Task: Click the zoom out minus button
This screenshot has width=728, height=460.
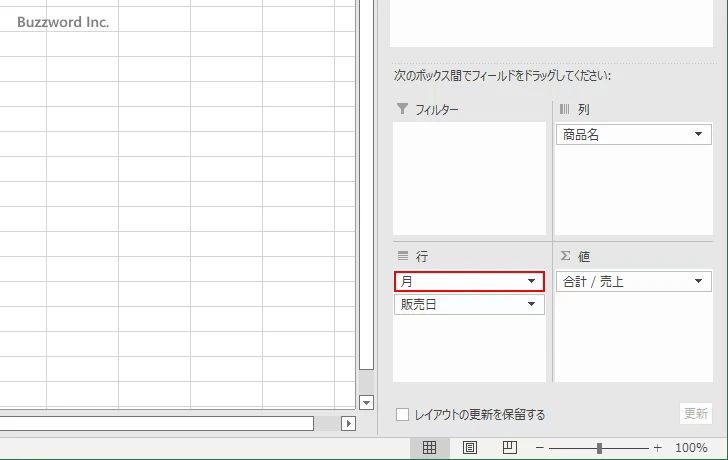Action: pyautogui.click(x=540, y=448)
